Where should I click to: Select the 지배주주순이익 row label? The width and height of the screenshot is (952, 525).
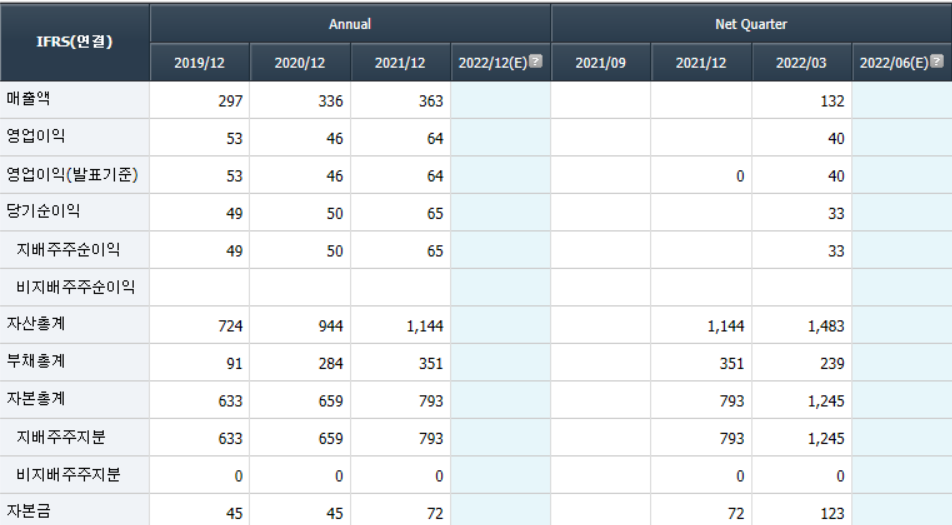click(x=68, y=249)
